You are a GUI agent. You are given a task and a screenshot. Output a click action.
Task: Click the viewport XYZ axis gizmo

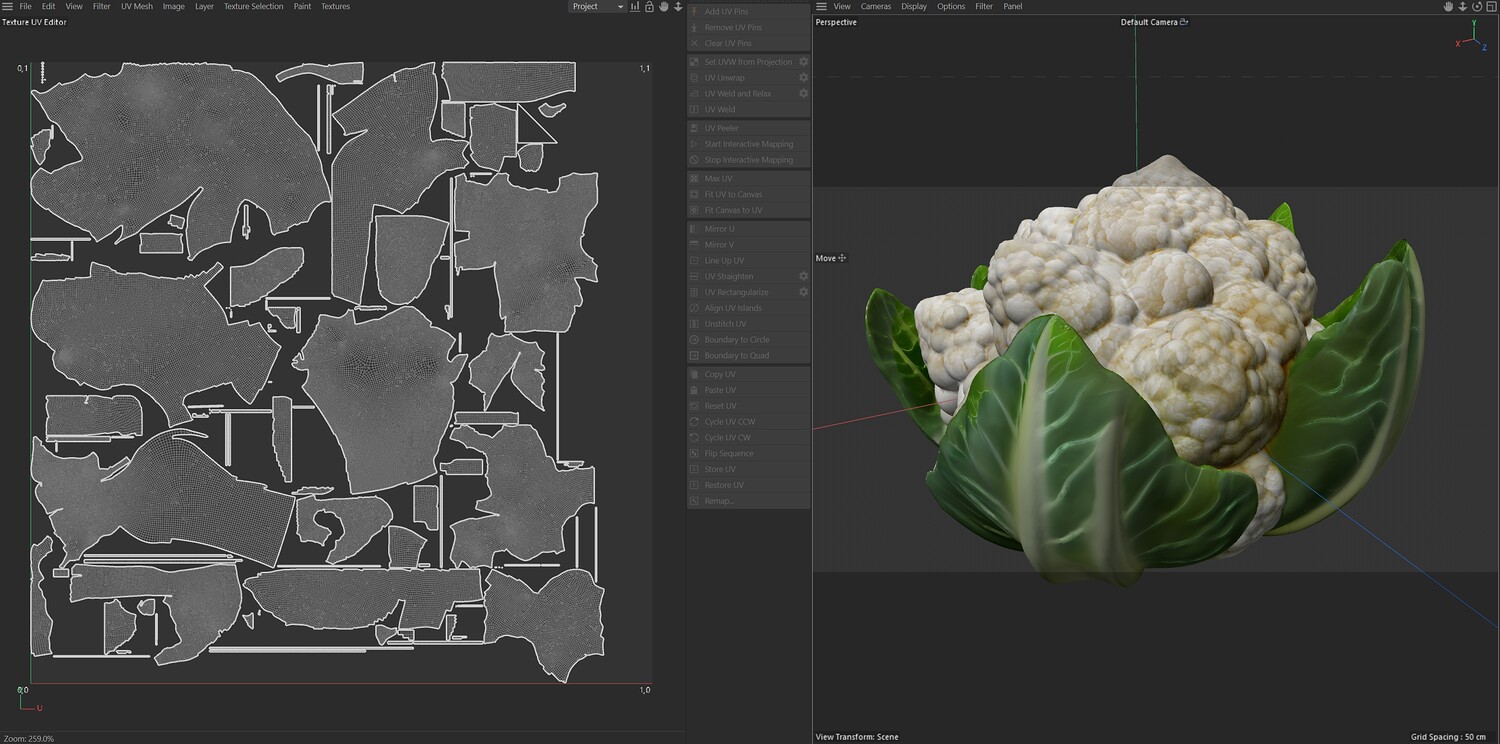tap(1473, 38)
